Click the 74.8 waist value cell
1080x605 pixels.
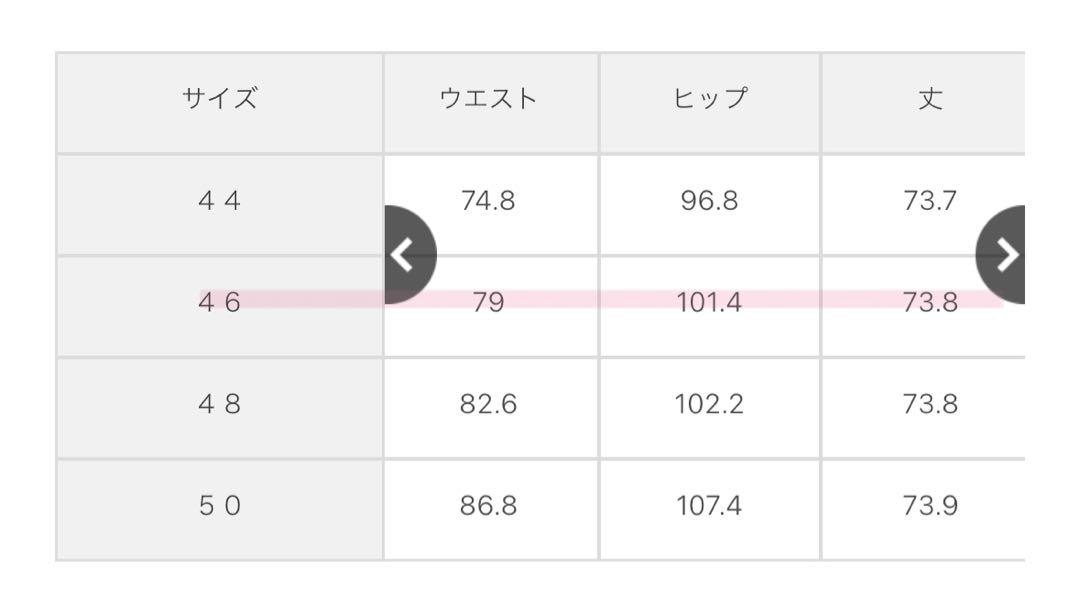[x=491, y=205]
